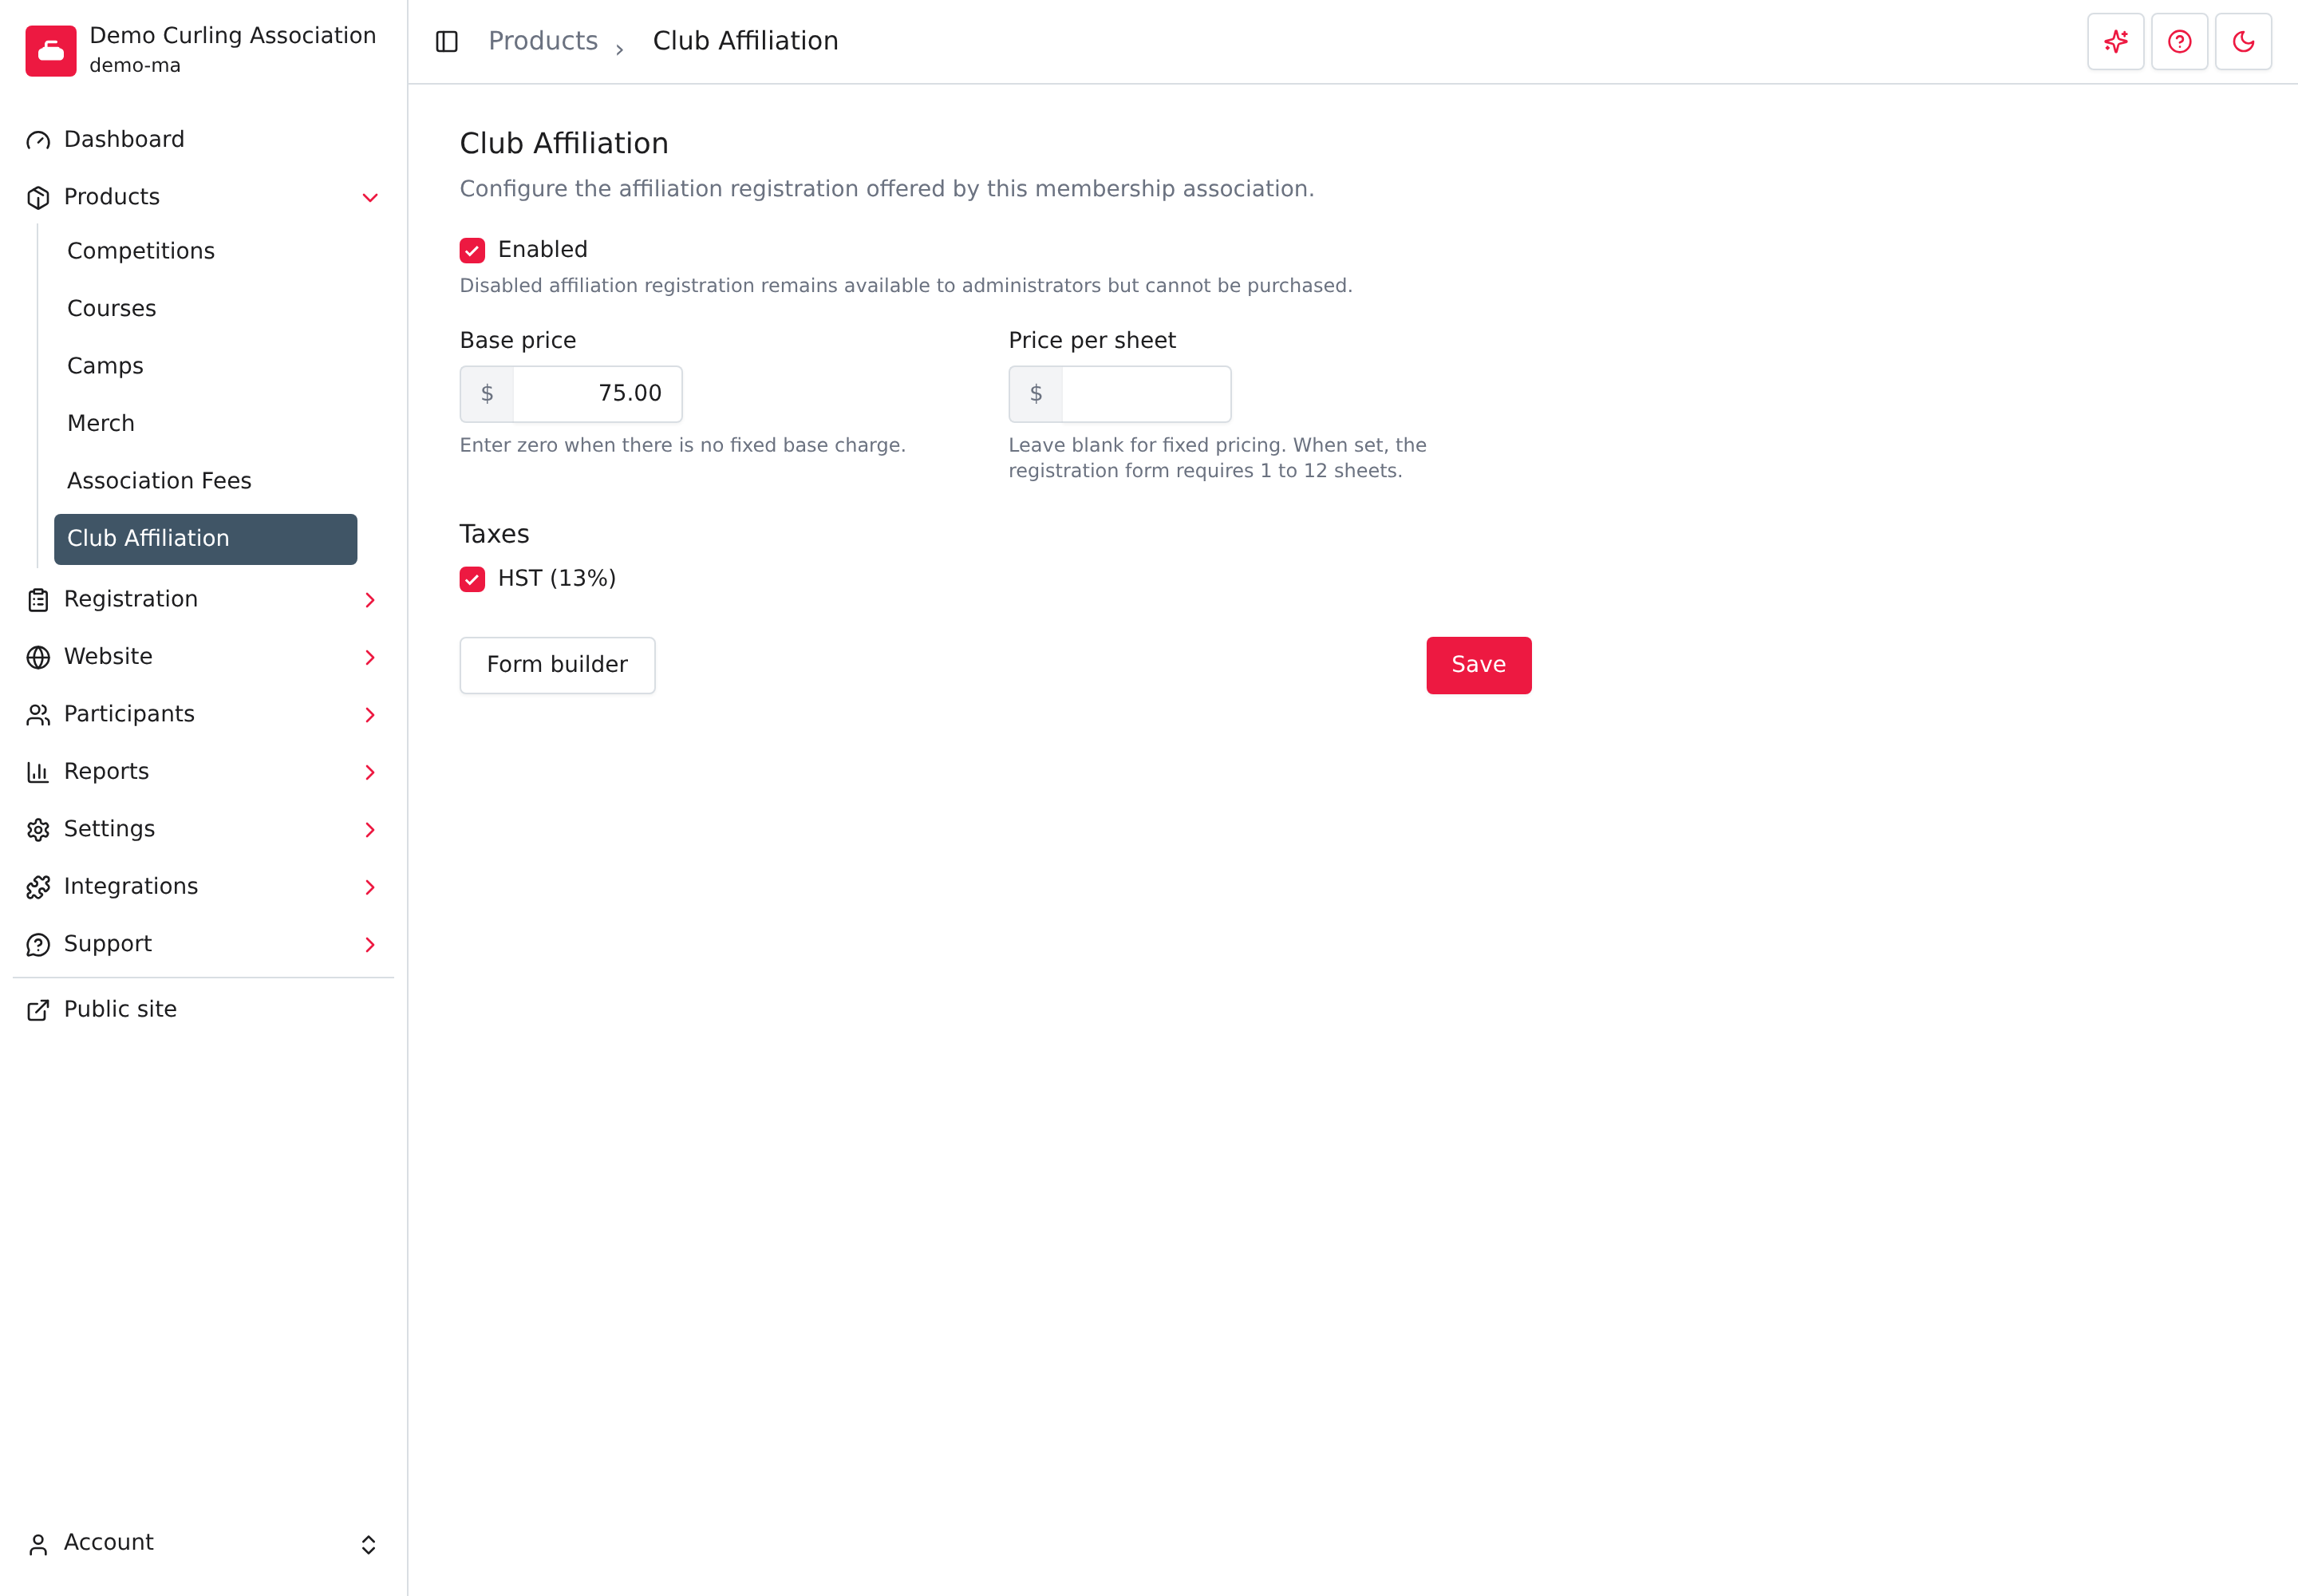Toggle the sidebar panel icon
This screenshot has width=2298, height=1596.
click(447, 41)
